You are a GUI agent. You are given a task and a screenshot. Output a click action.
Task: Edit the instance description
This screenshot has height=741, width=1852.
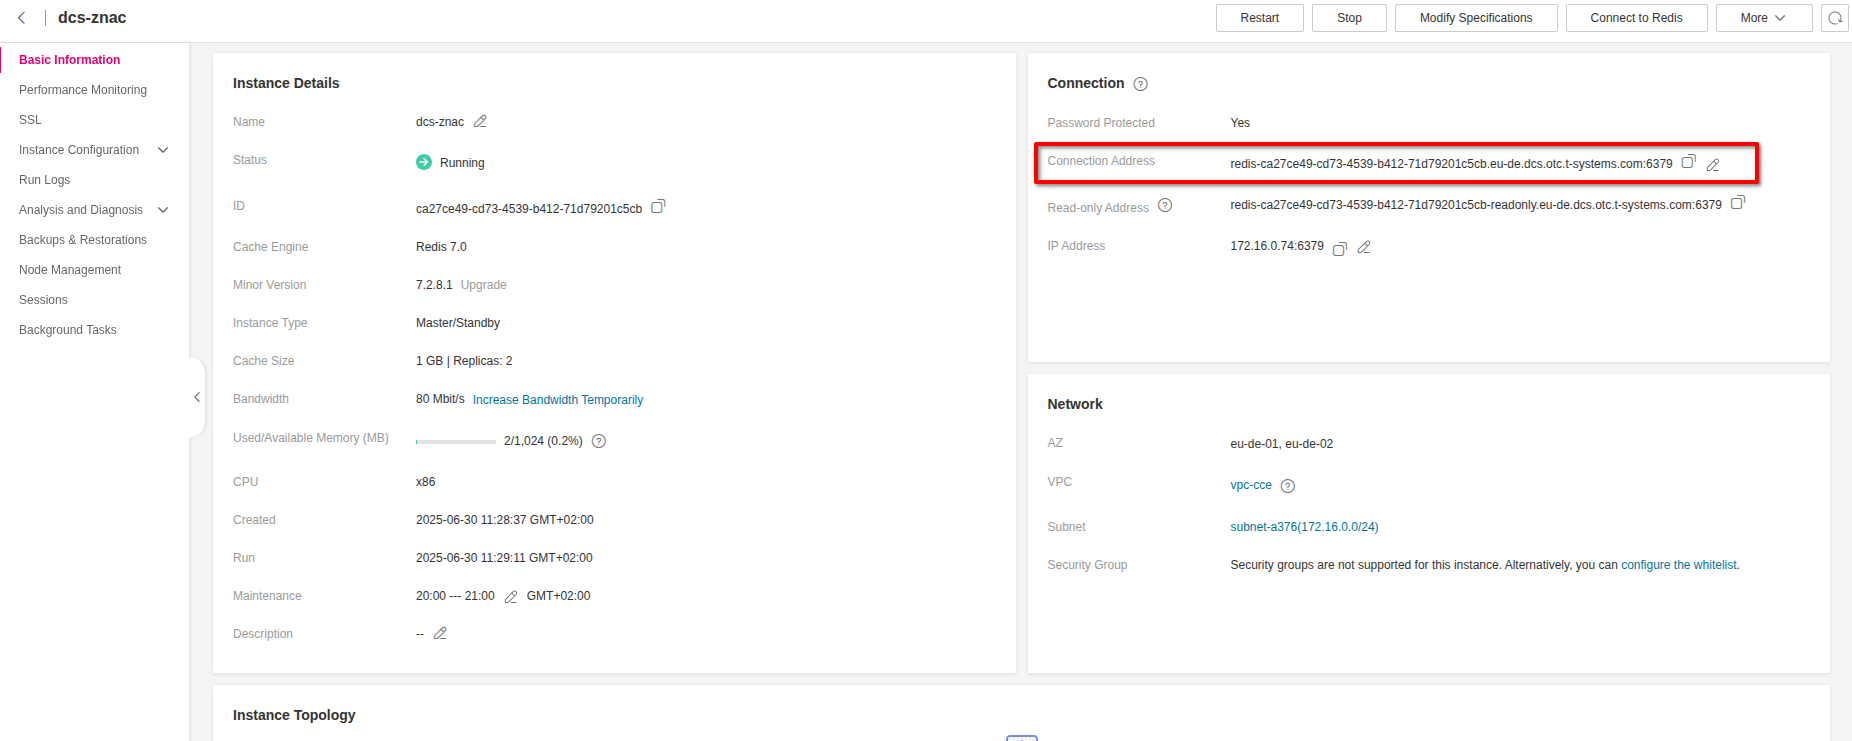[x=440, y=634]
